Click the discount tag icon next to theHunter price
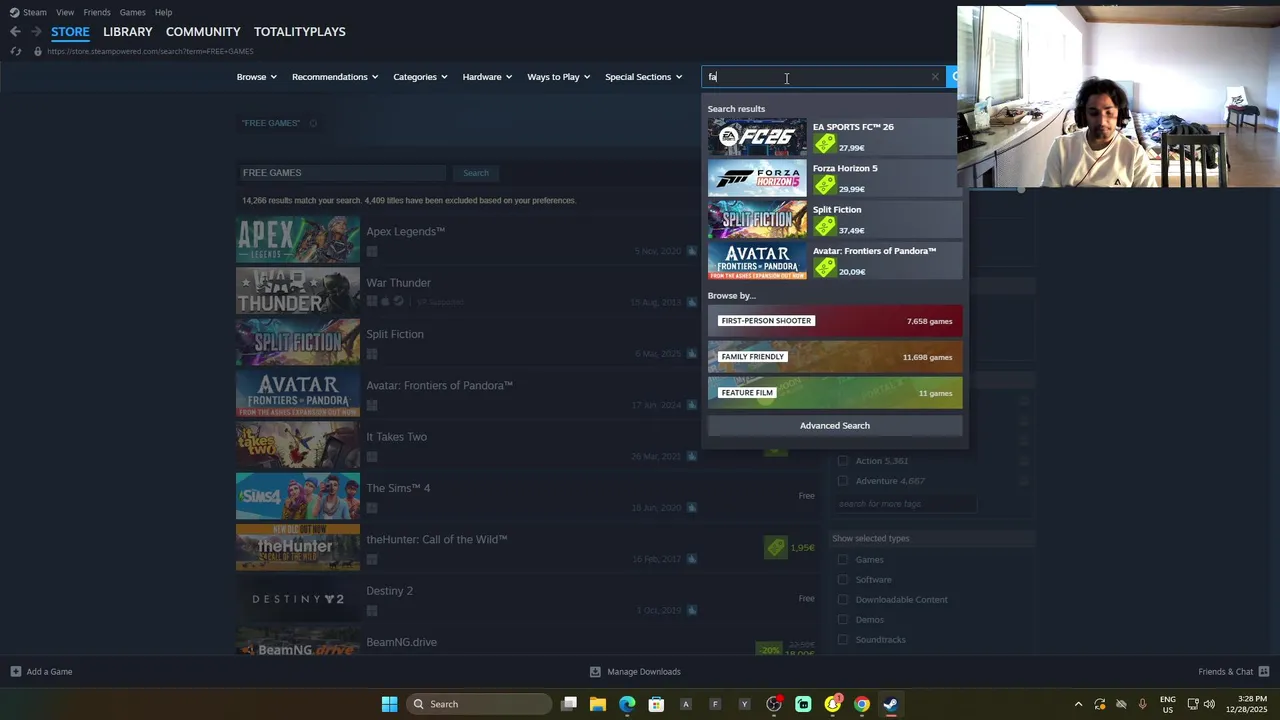 [x=776, y=547]
